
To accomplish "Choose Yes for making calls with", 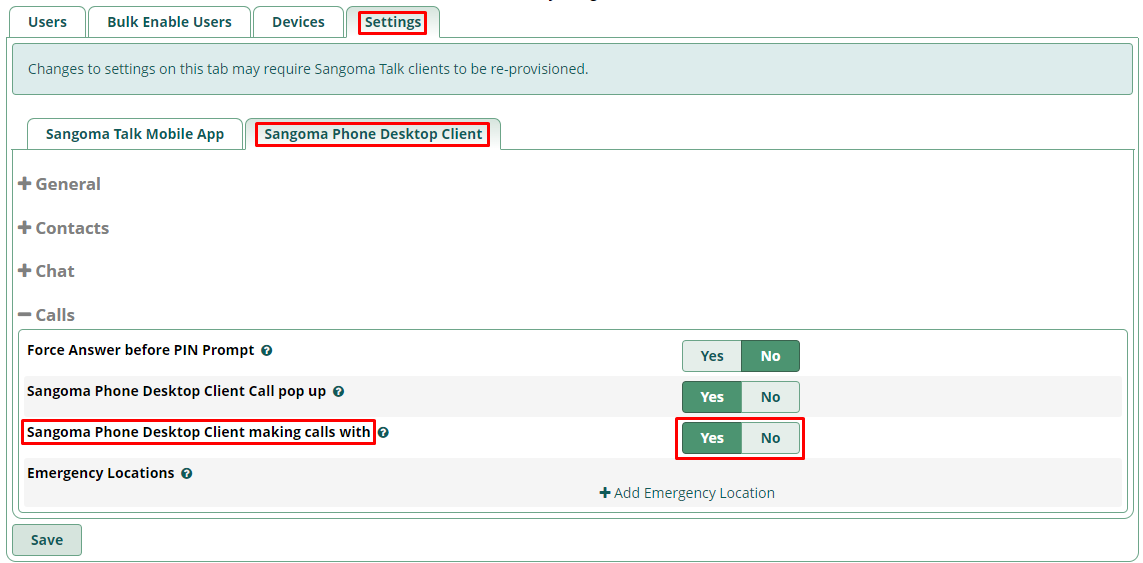I will [x=712, y=438].
